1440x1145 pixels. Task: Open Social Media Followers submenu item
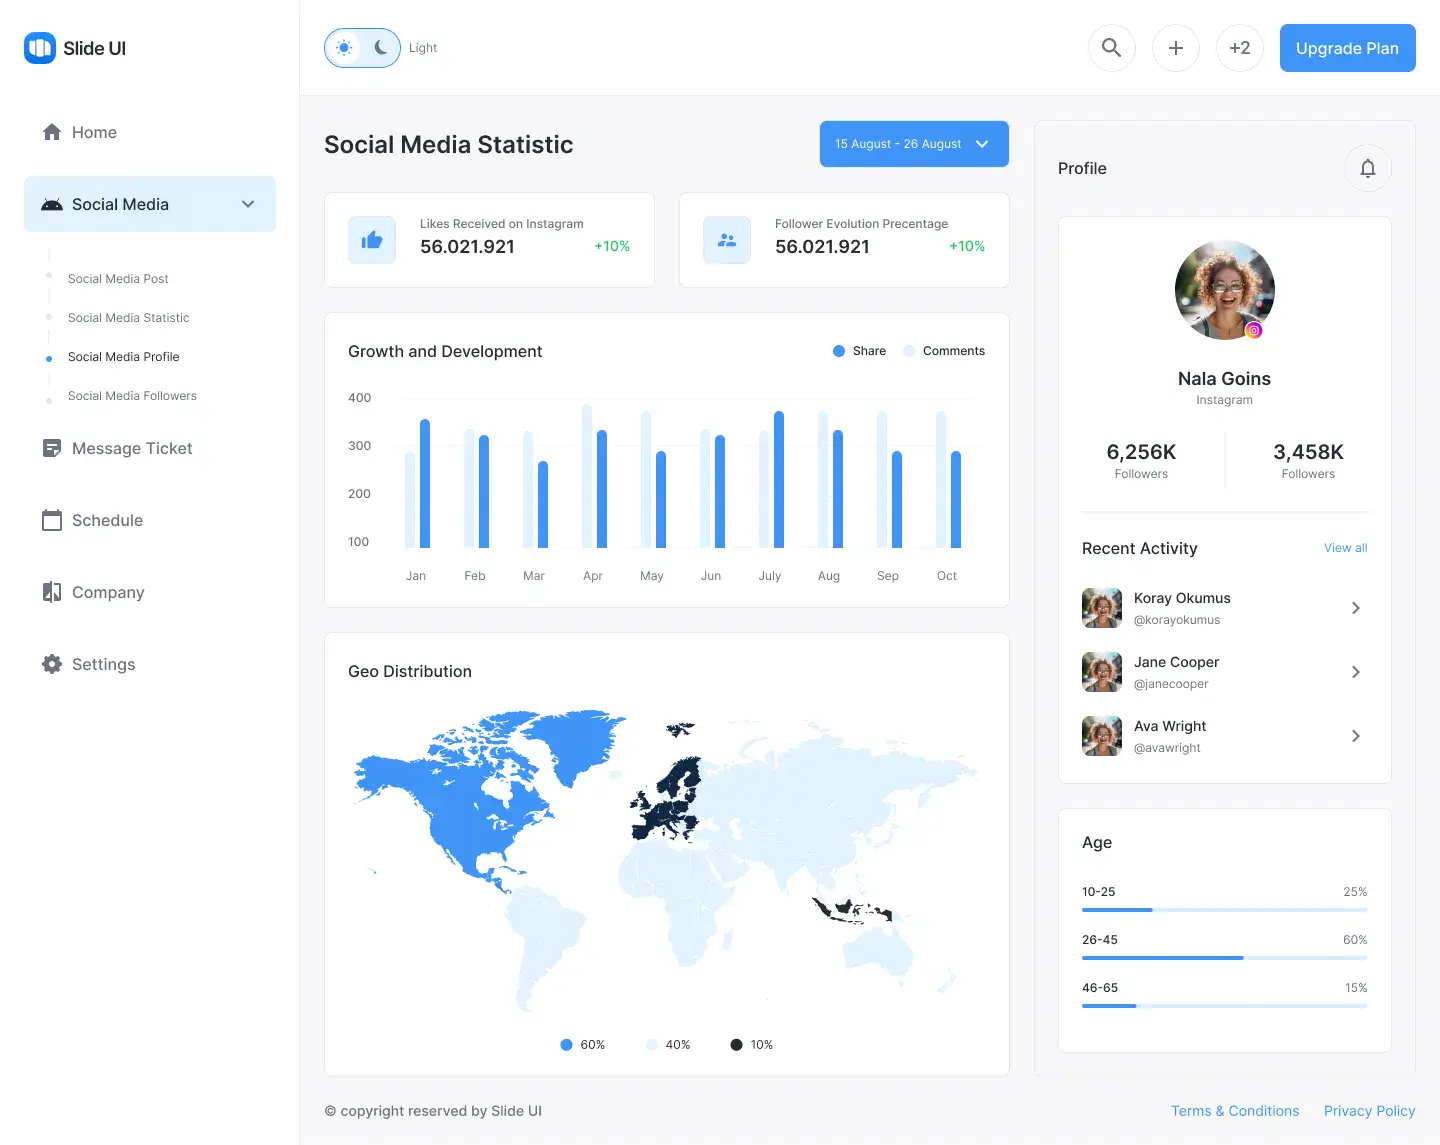[132, 396]
